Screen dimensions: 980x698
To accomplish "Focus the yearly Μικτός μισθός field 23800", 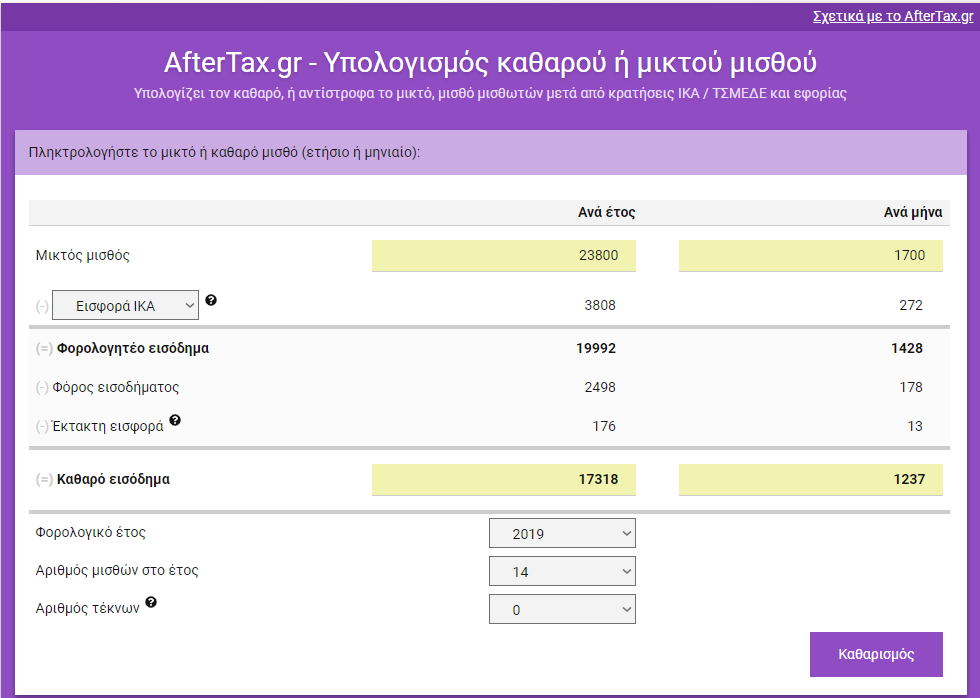I will coord(504,256).
